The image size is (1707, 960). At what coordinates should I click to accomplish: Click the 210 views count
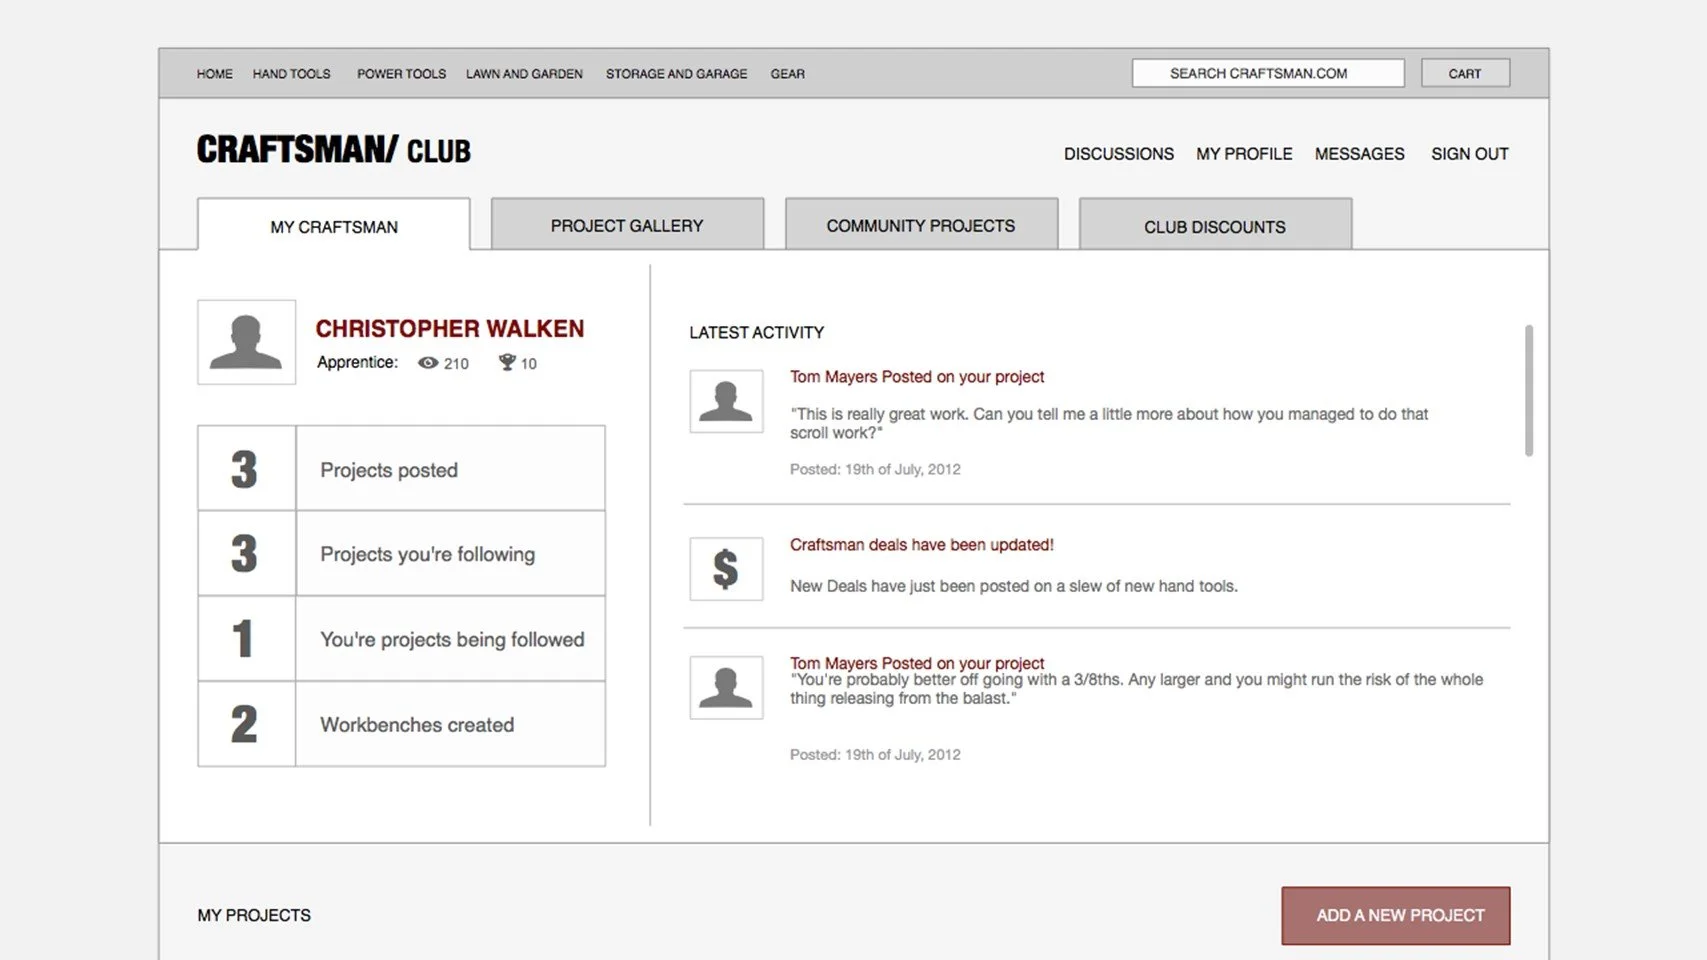coord(456,364)
